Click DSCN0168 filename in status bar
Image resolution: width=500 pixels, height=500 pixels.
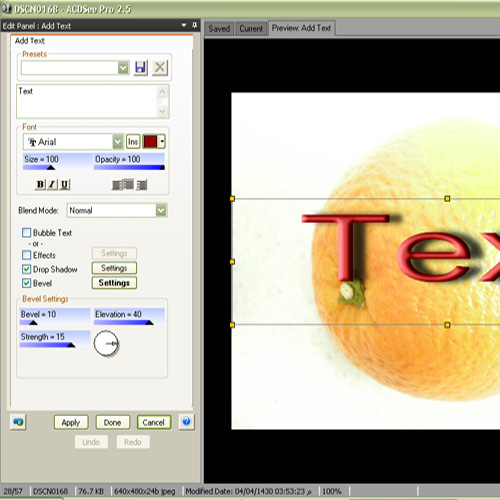(x=50, y=491)
